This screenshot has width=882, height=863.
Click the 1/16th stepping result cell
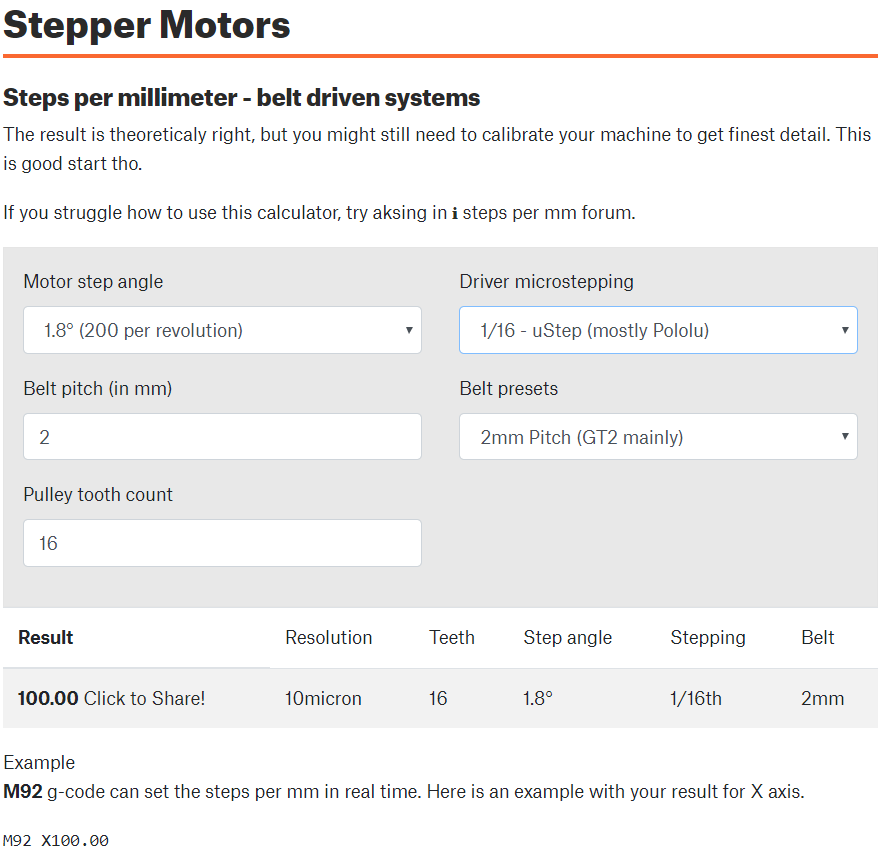696,699
